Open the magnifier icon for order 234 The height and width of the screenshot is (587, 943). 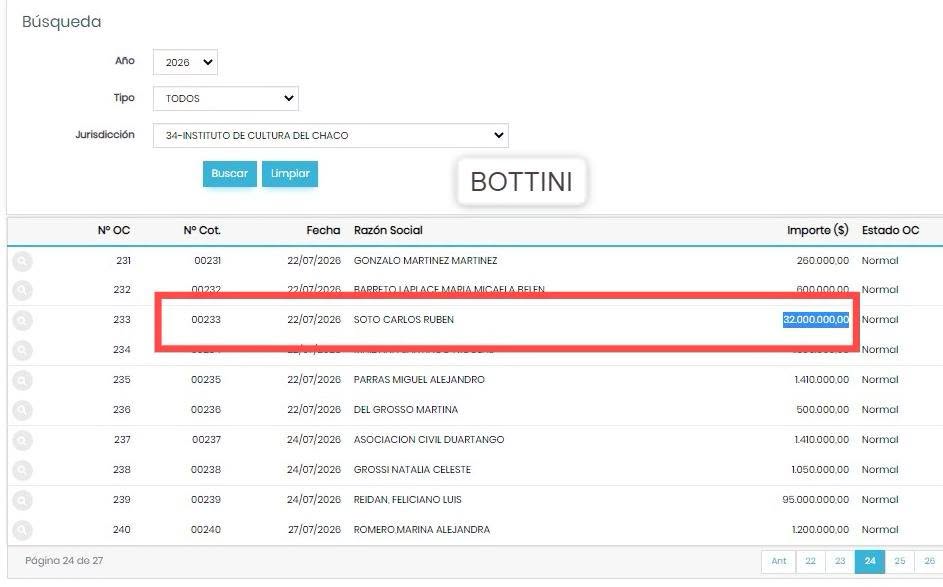click(x=22, y=350)
